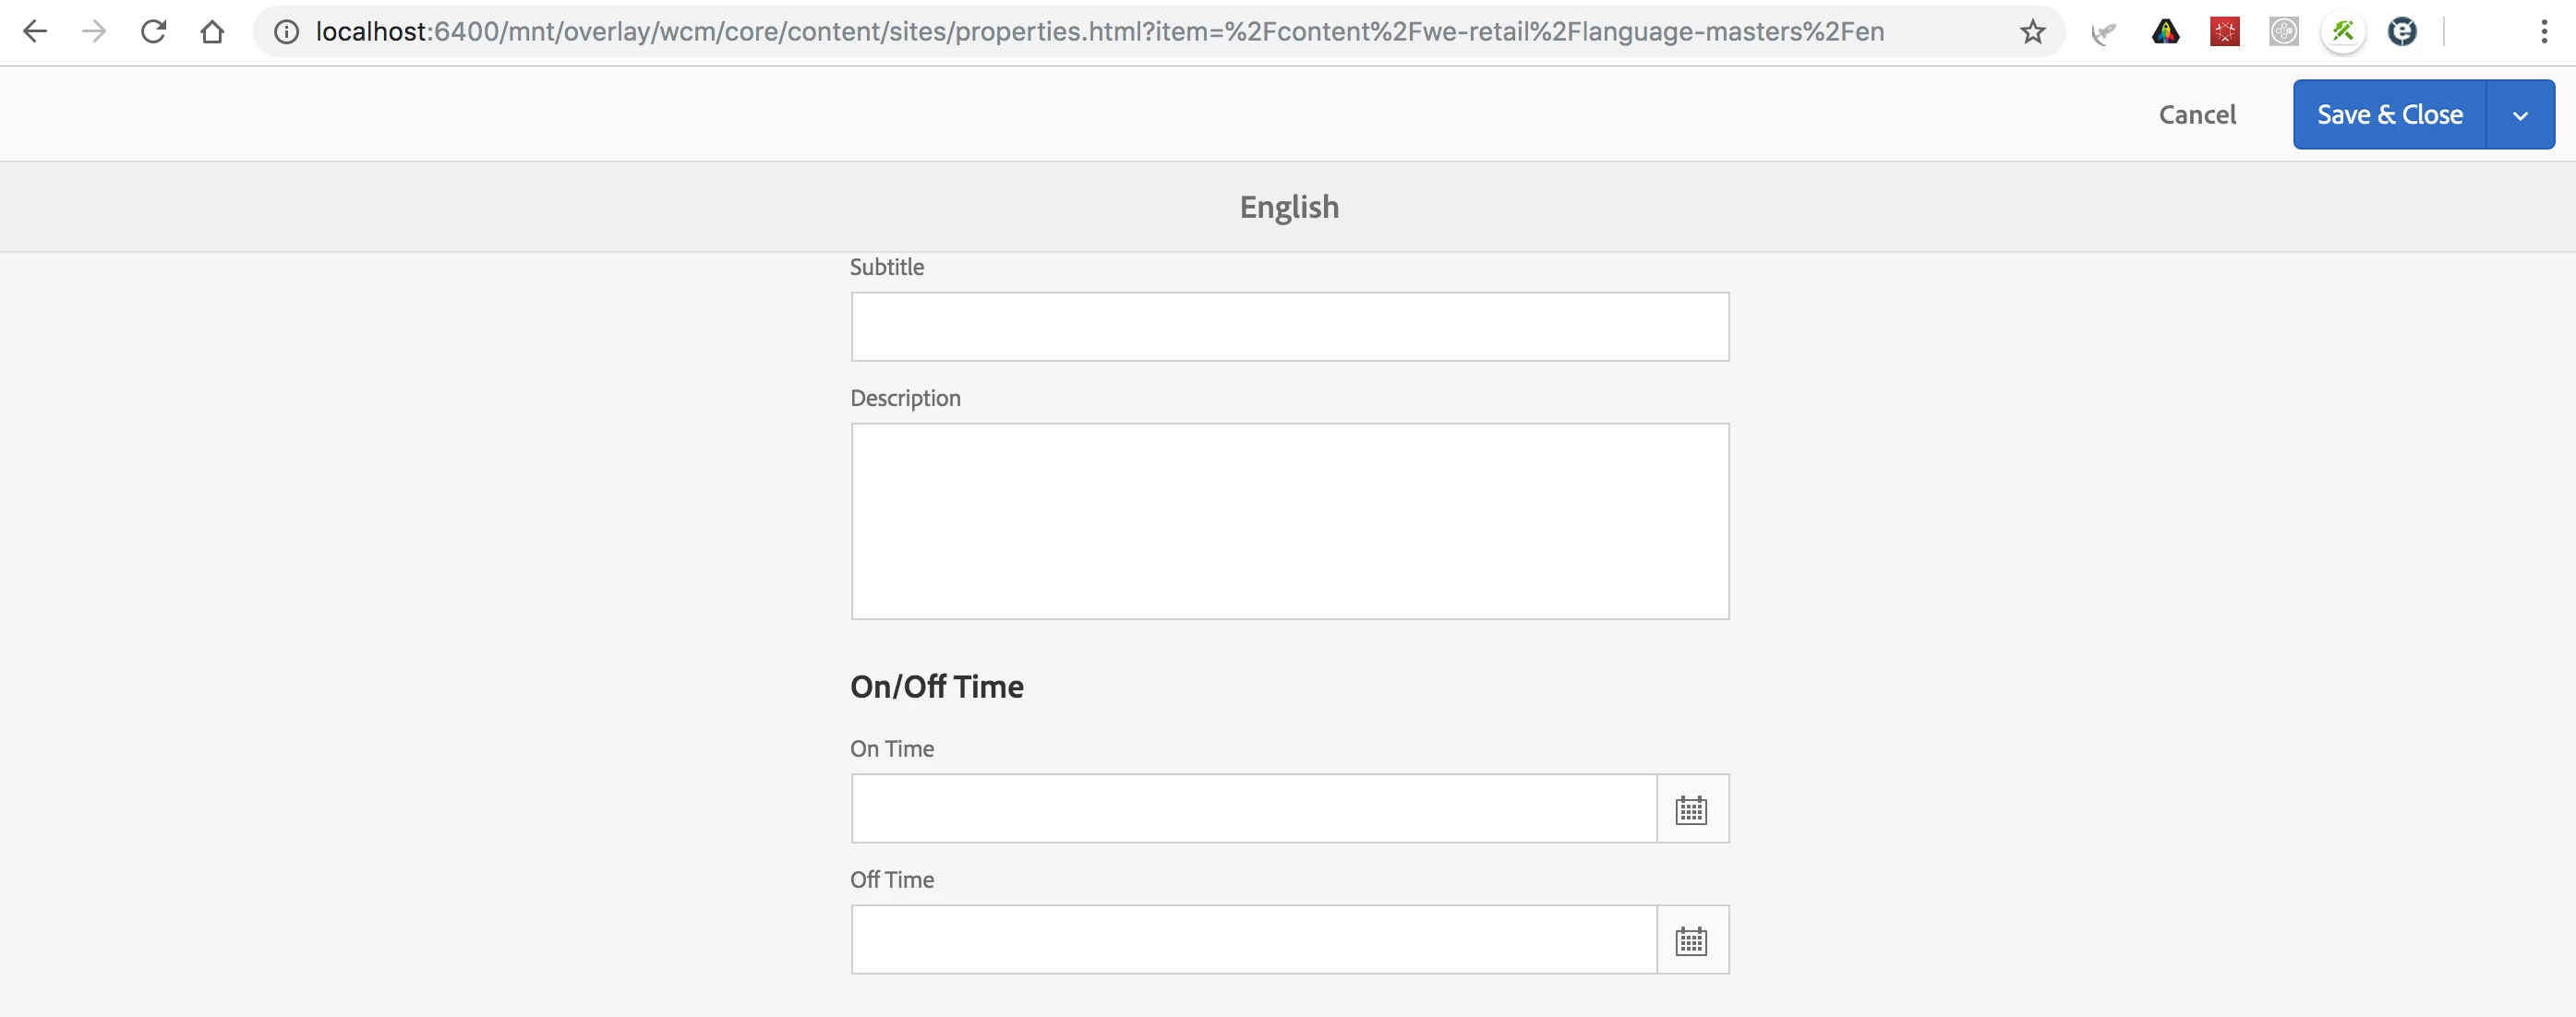The width and height of the screenshot is (2576, 1017).
Task: View site information icon in address bar
Action: pos(286,32)
